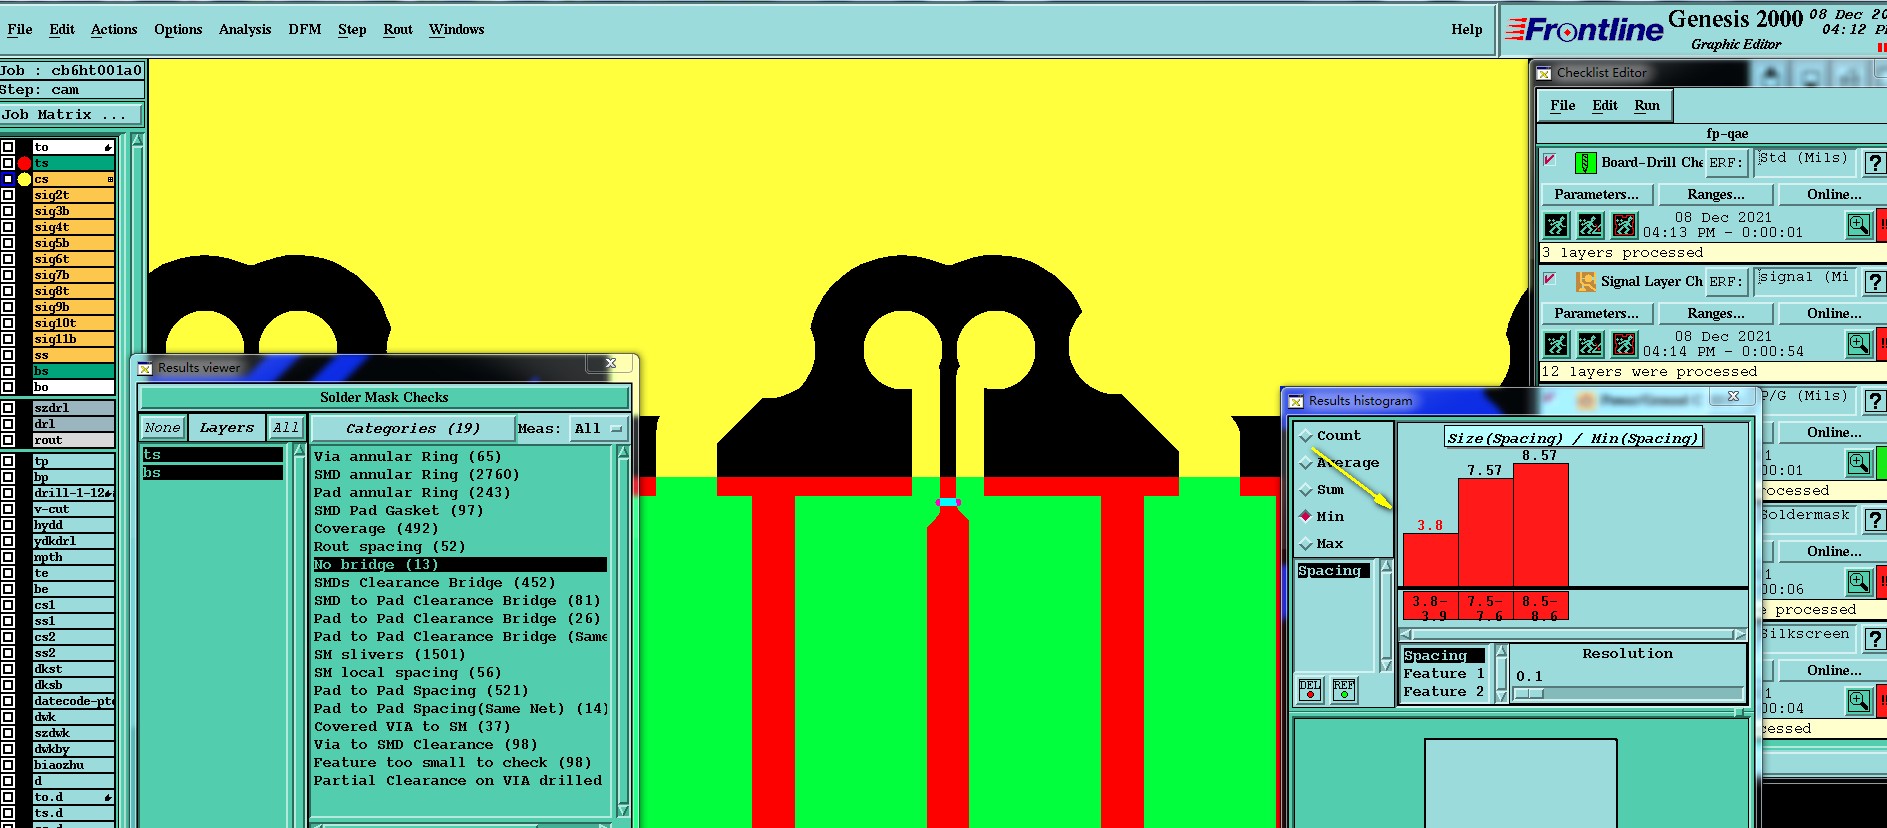Click histogram horizontal scrollbar right arrow

pos(1740,635)
